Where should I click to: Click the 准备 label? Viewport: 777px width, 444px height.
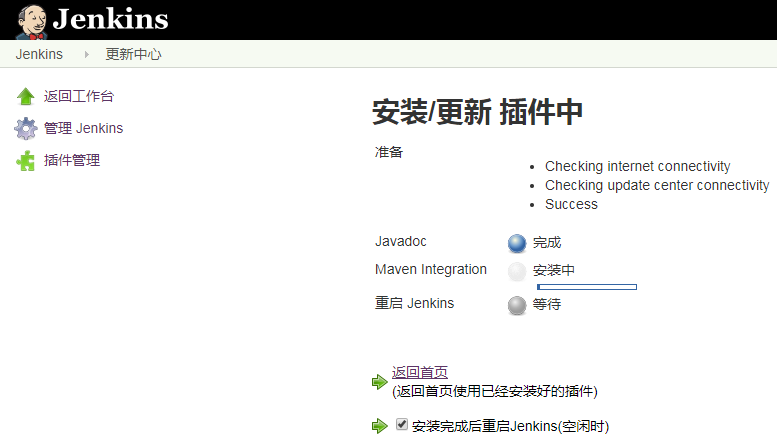(389, 152)
